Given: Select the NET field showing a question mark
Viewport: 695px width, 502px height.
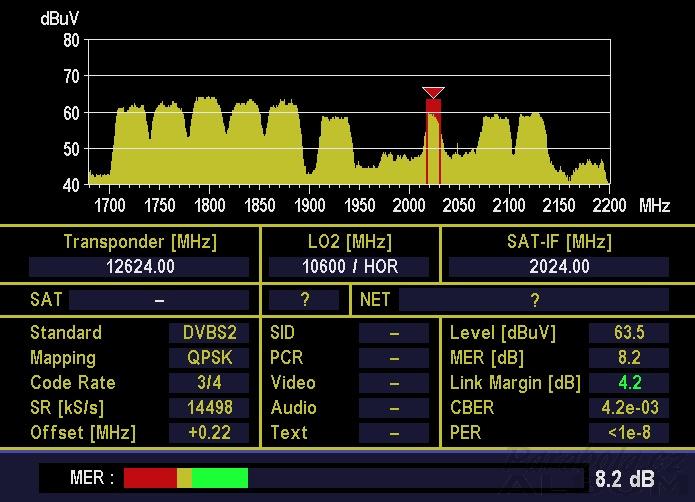Looking at the screenshot, I should pyautogui.click(x=533, y=300).
